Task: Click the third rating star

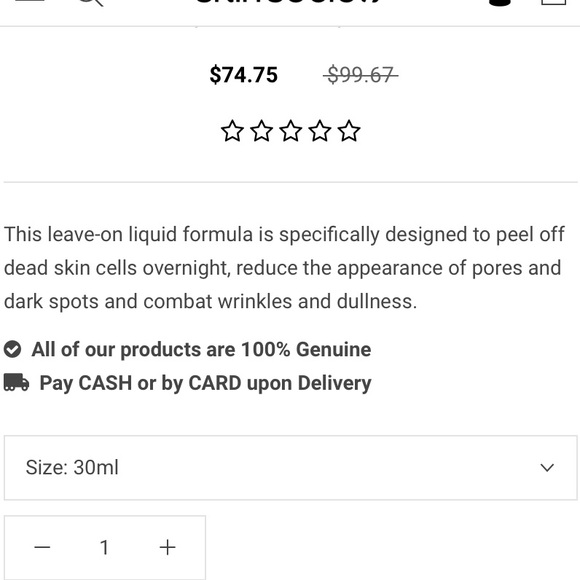Action: tap(291, 131)
